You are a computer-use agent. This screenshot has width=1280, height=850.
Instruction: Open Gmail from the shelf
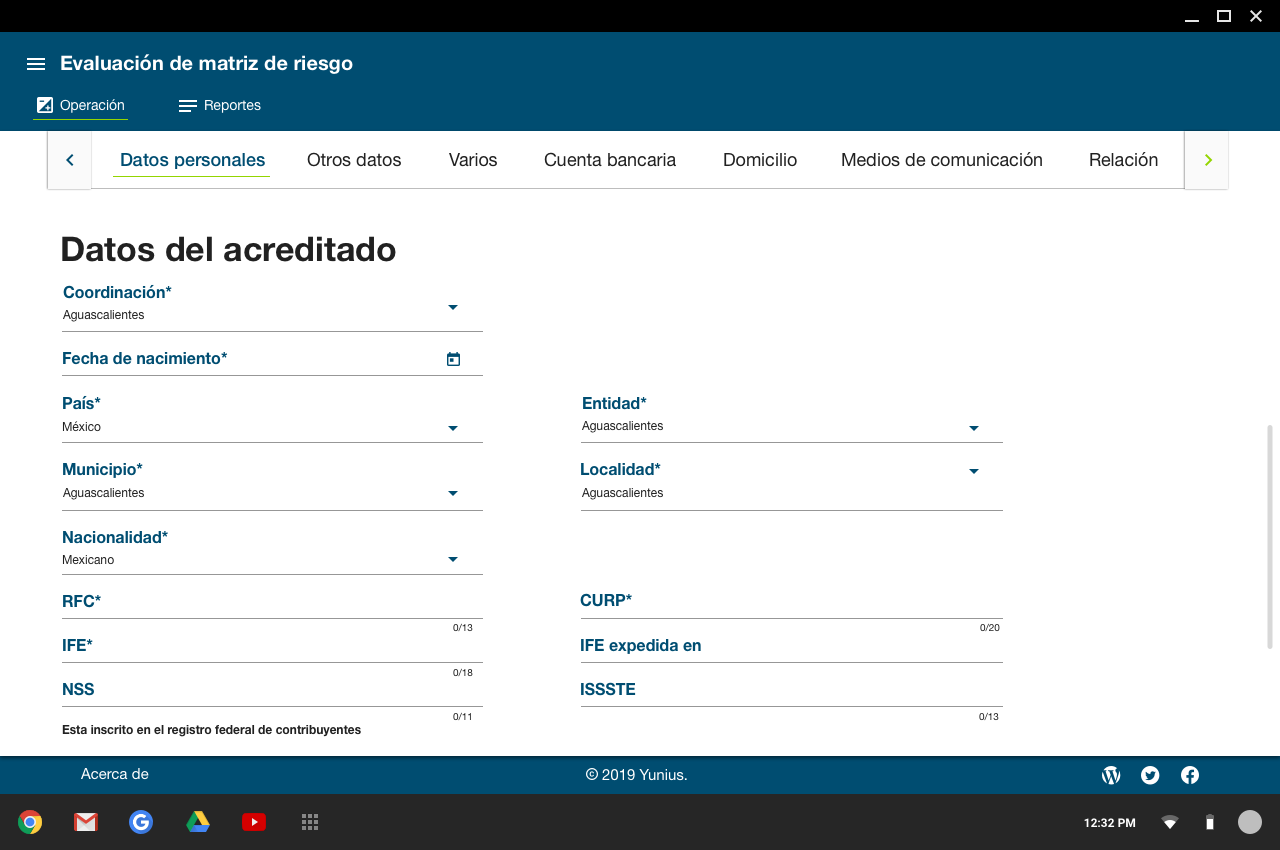pos(86,822)
